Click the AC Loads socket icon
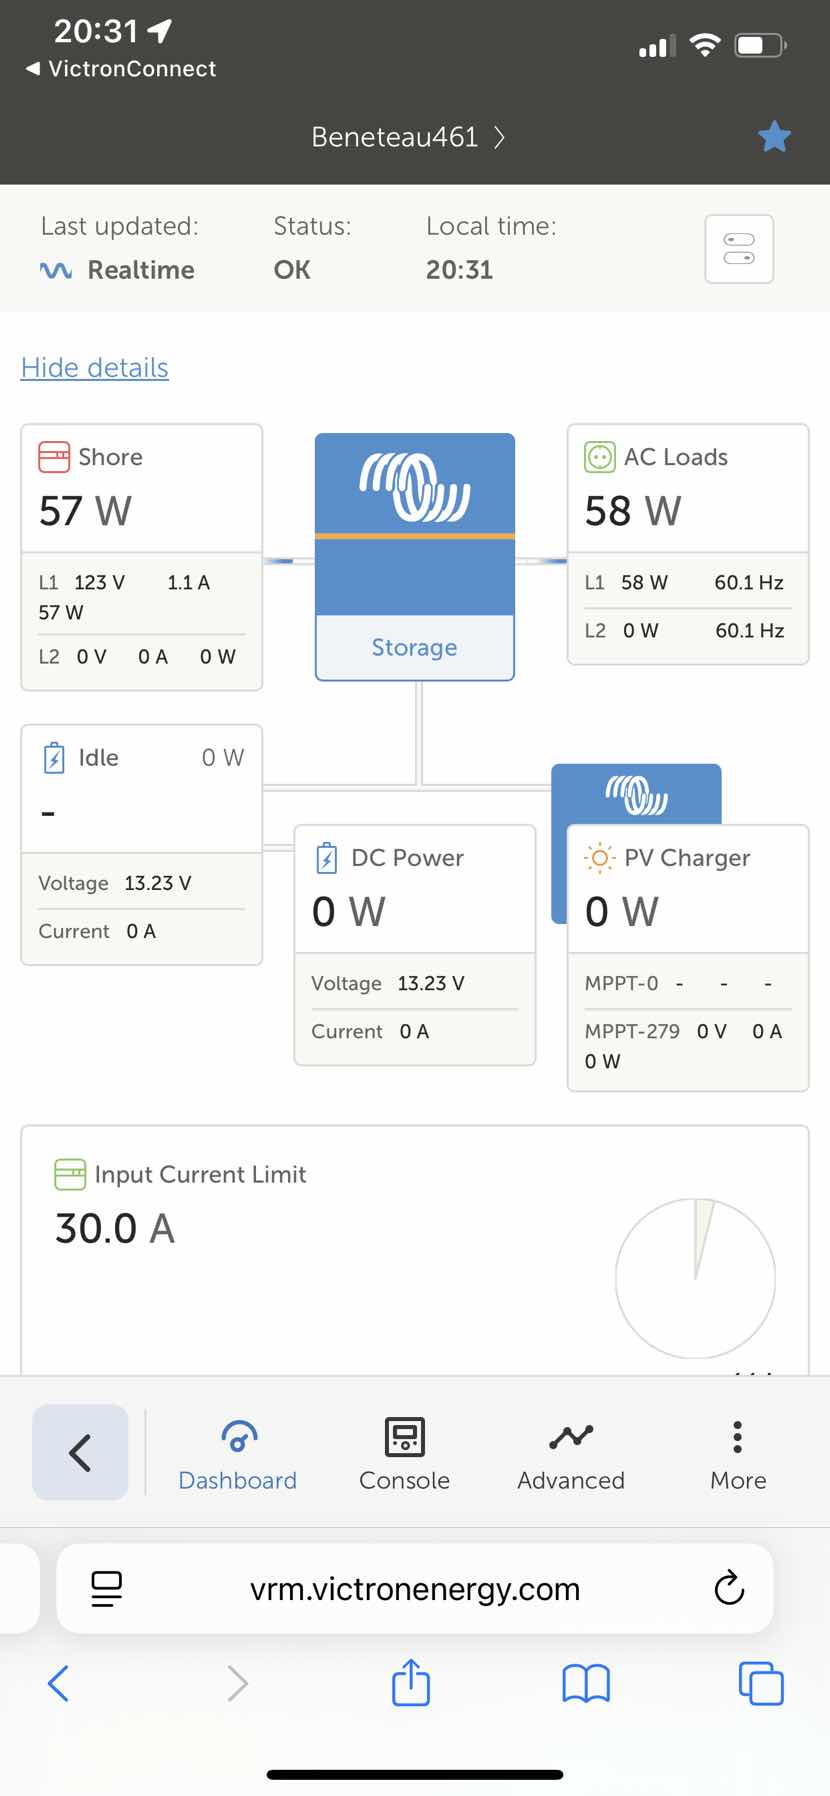The height and width of the screenshot is (1796, 830). point(600,457)
